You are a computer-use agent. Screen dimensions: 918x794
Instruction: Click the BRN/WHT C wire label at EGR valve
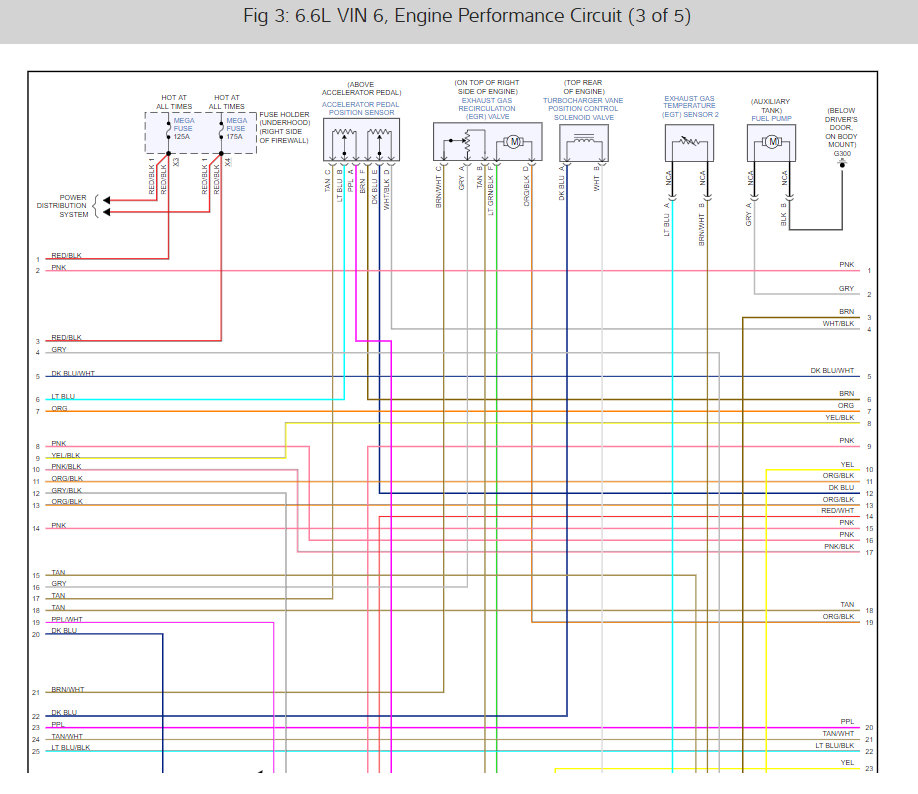point(438,187)
